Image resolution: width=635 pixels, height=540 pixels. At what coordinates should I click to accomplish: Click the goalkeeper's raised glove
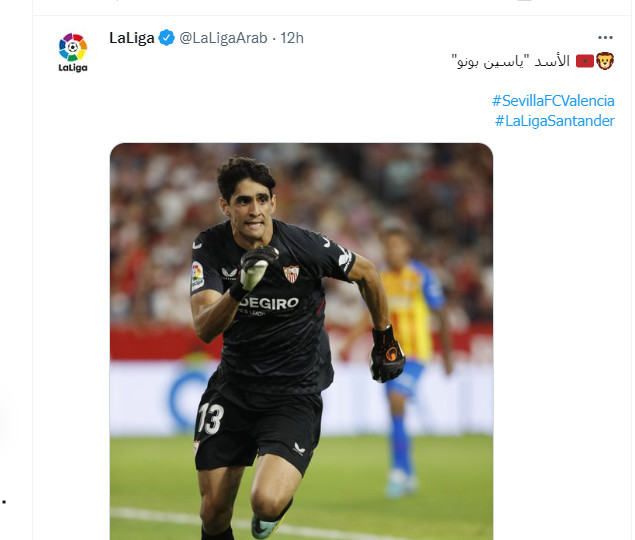coord(255,268)
